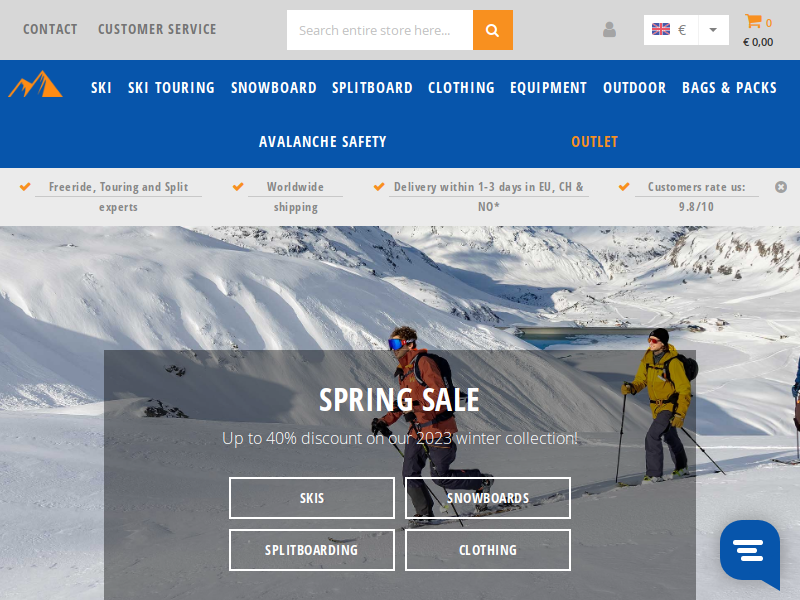Viewport: 800px width, 600px height.
Task: Open the Snowboard menu item
Action: pyautogui.click(x=273, y=88)
